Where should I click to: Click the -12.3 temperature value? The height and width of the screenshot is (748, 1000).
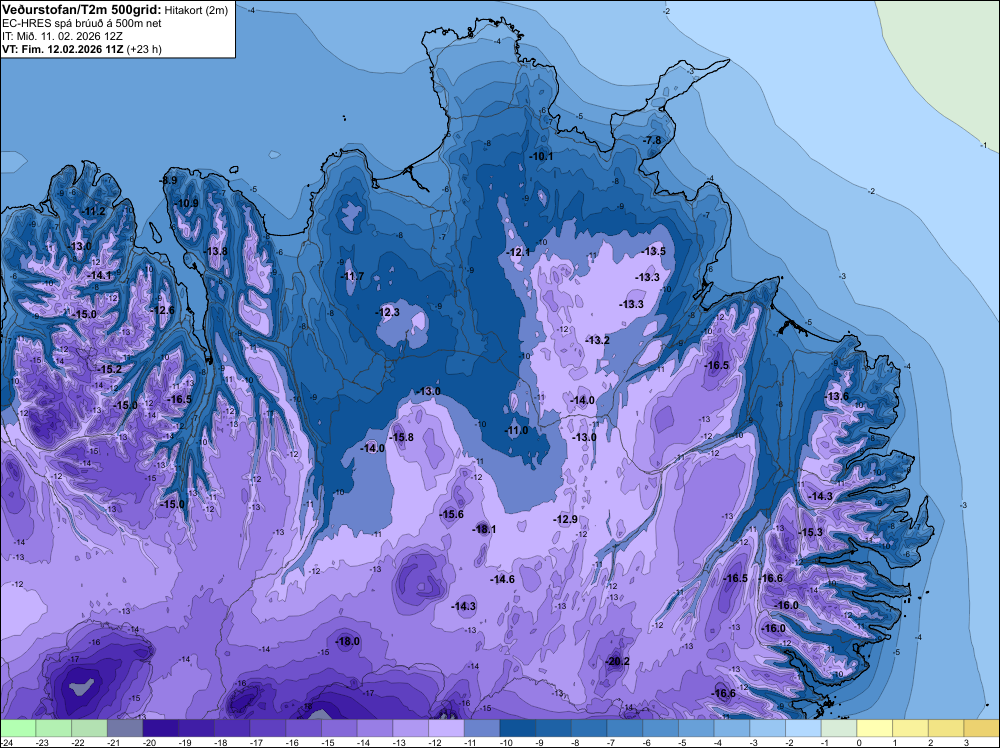click(x=387, y=312)
